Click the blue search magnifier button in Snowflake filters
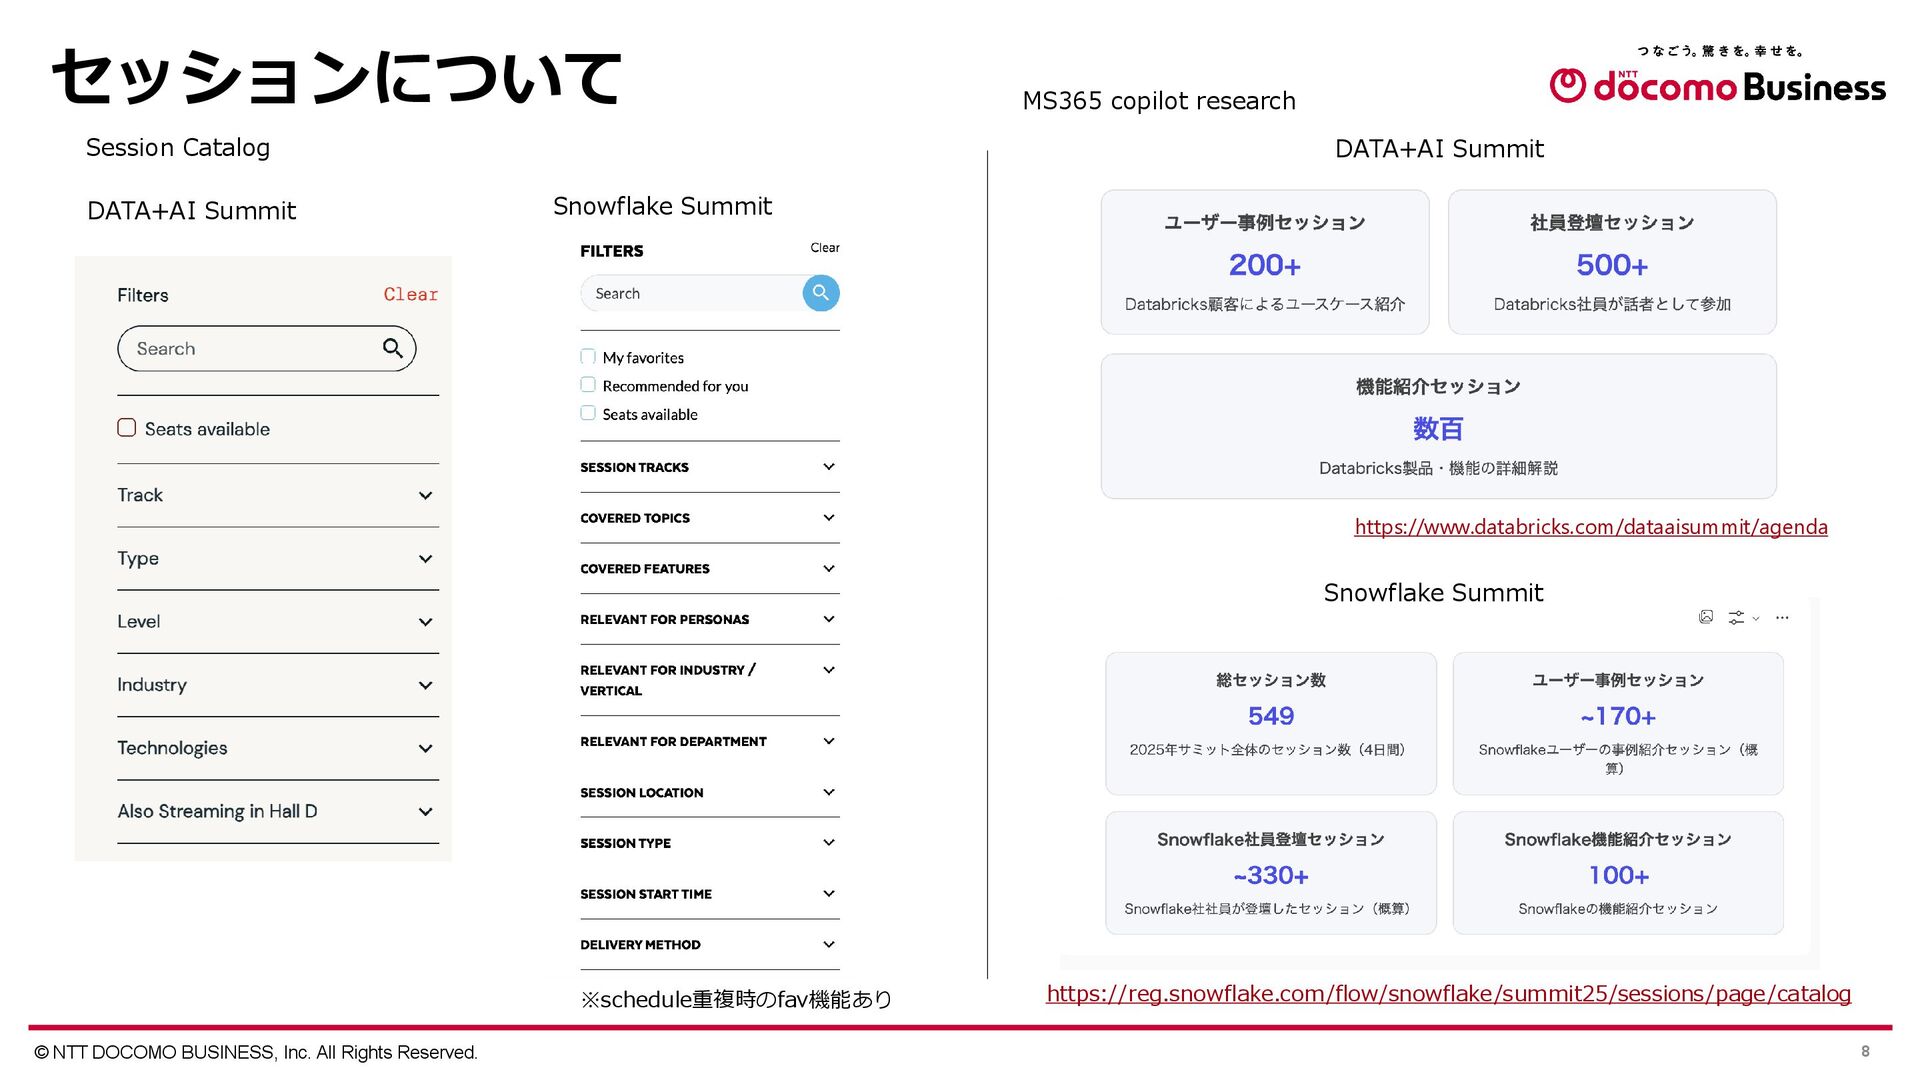Screen dimensions: 1920x1080 pyautogui.click(x=821, y=293)
